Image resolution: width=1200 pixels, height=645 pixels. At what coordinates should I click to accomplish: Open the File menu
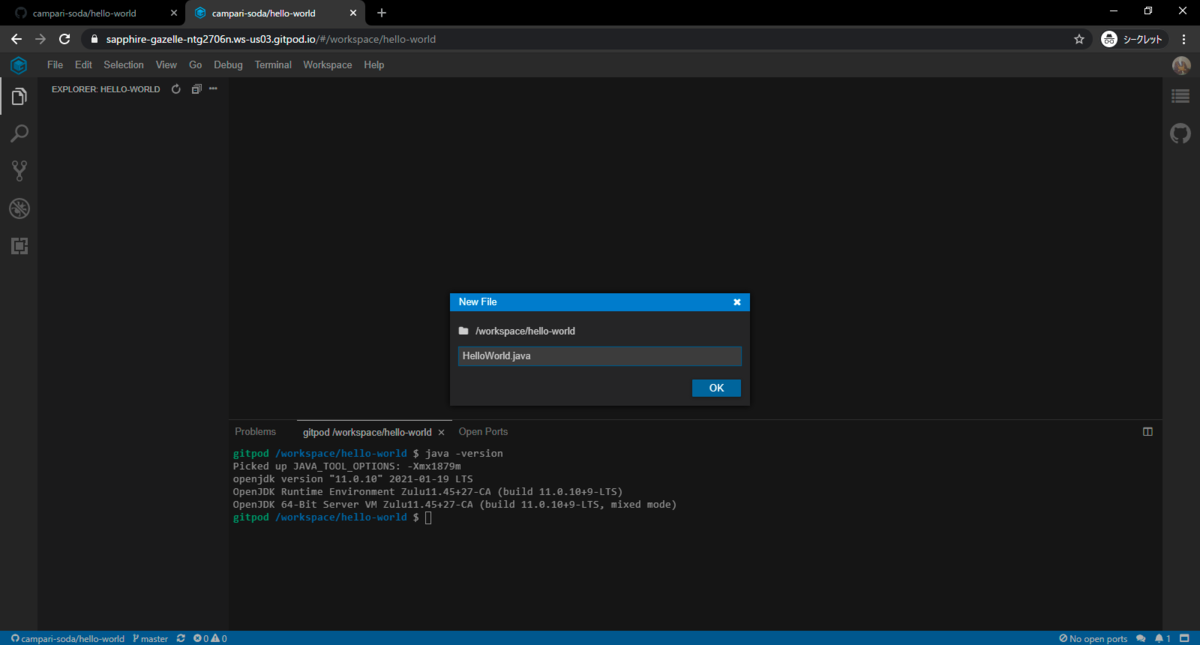(x=55, y=65)
